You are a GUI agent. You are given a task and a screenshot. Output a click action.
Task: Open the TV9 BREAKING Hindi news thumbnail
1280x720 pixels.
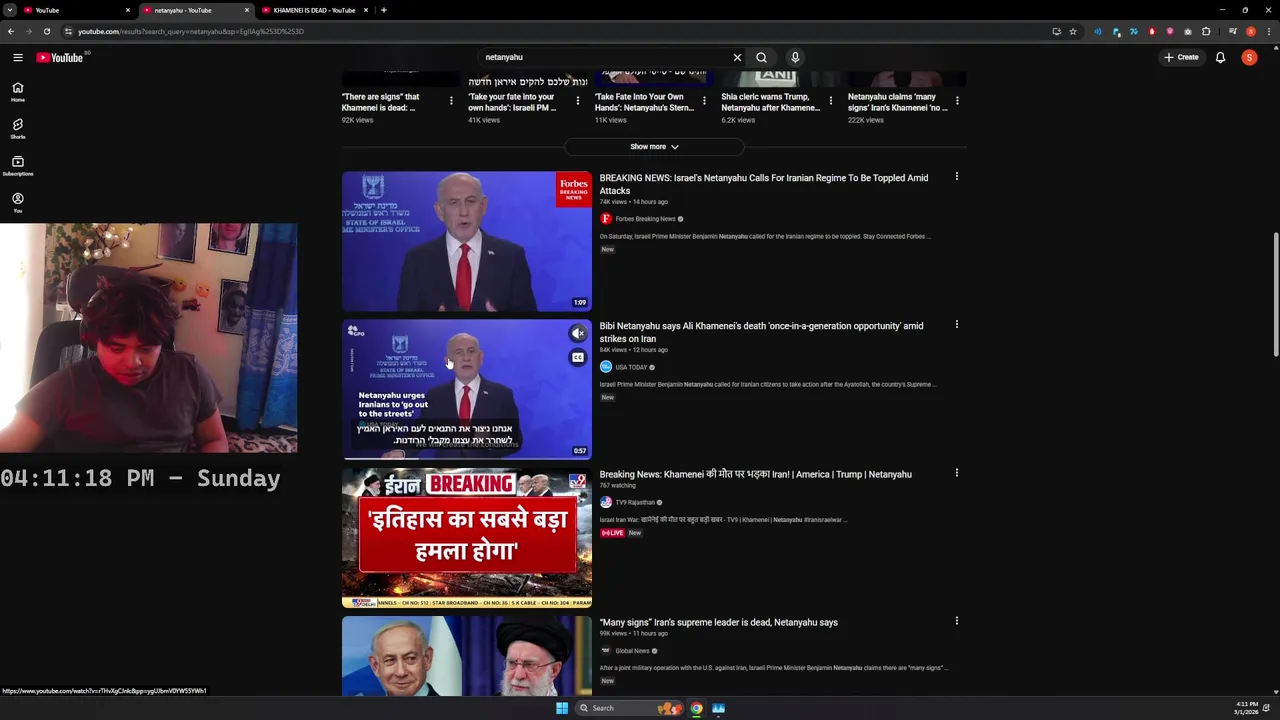(x=467, y=538)
